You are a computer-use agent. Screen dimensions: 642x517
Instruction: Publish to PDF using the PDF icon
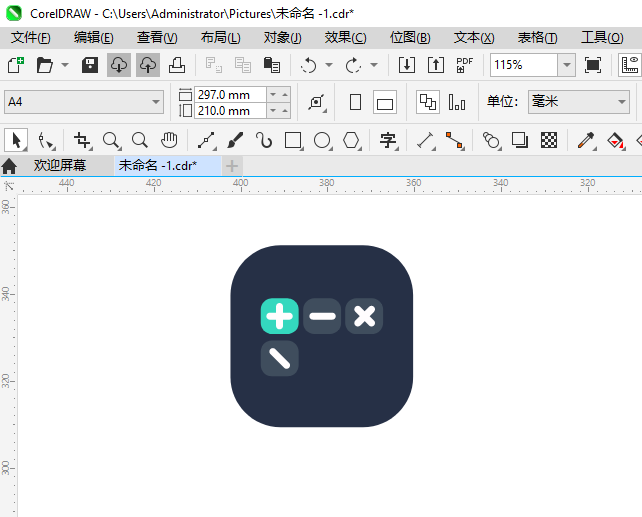coord(465,65)
